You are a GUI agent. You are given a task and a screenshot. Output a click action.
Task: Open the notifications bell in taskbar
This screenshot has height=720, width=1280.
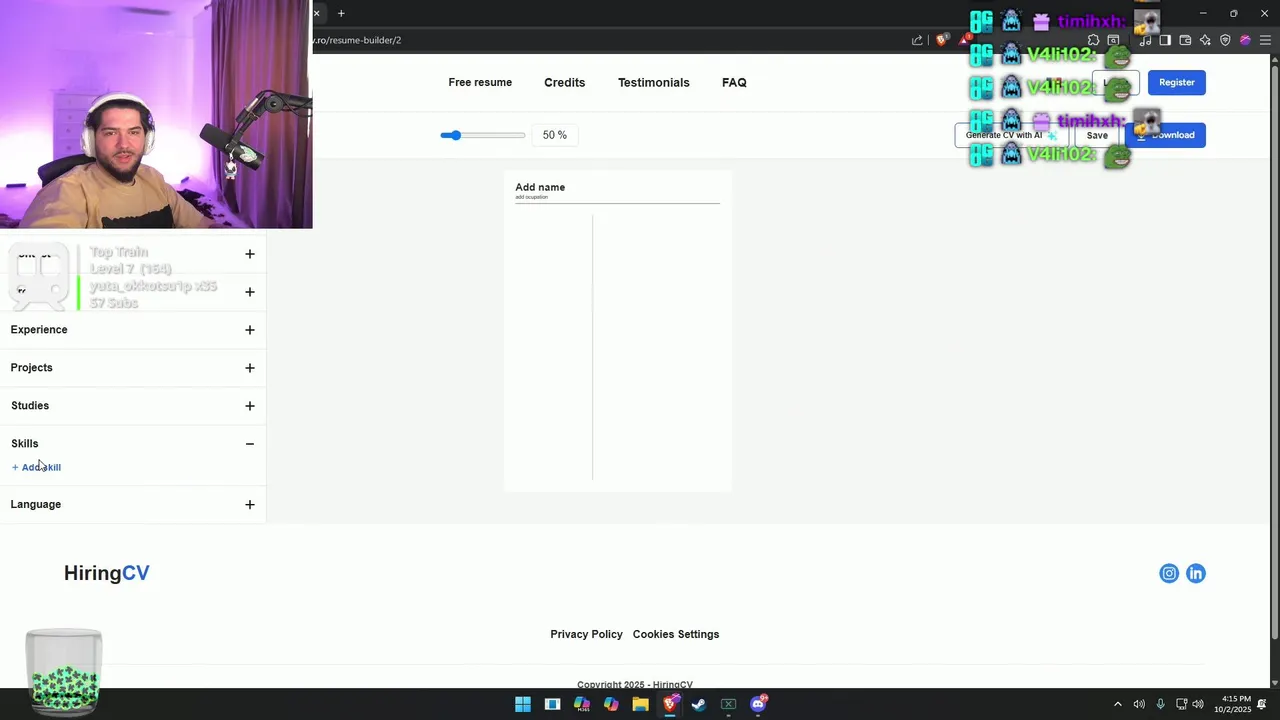coord(1262,704)
